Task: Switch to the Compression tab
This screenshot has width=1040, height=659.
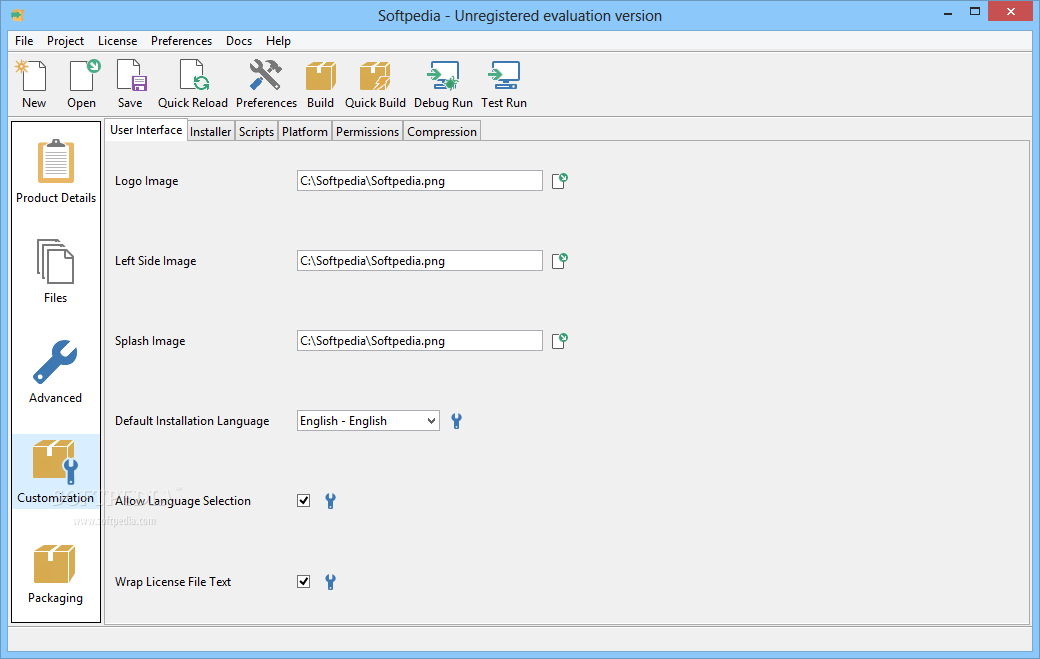Action: click(x=442, y=131)
